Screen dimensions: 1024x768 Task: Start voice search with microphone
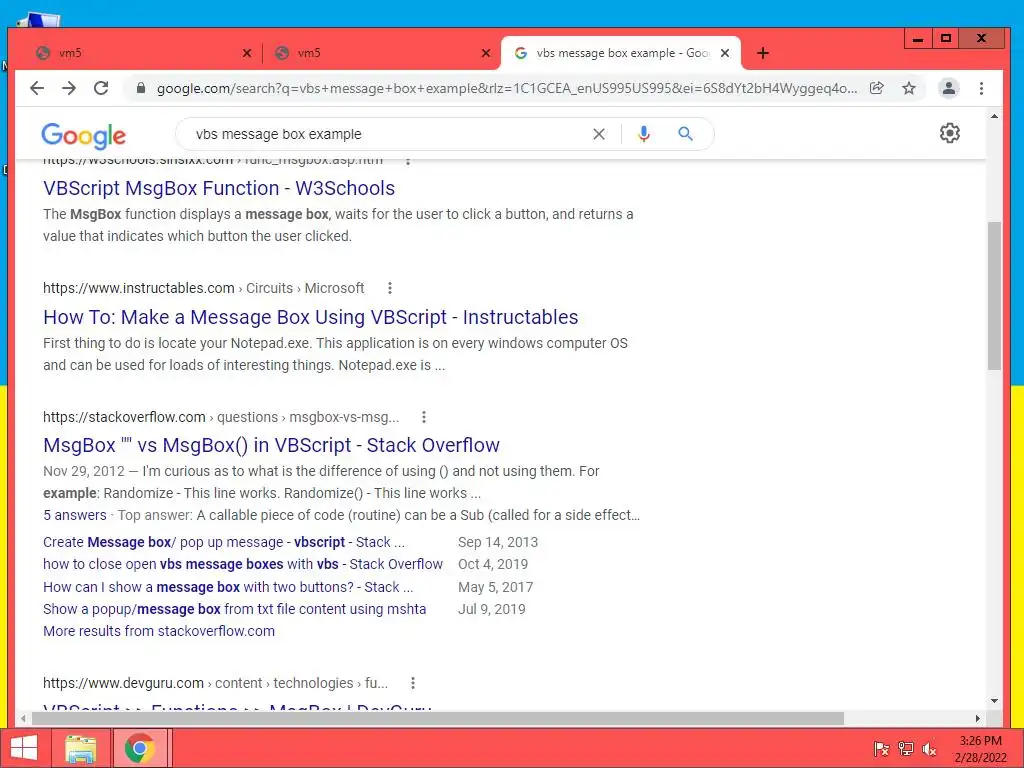coord(643,134)
